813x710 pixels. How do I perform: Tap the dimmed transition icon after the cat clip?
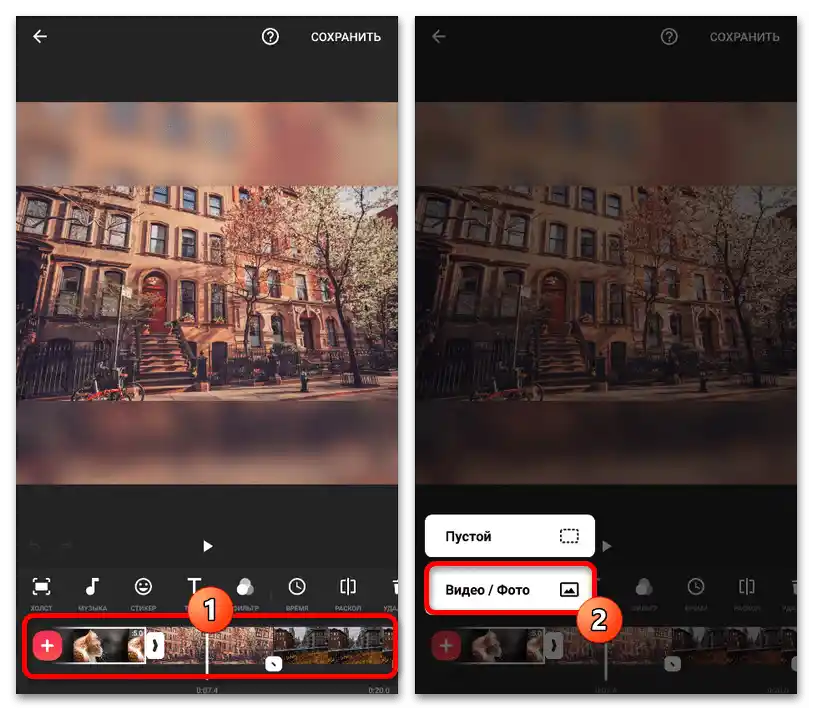point(554,646)
